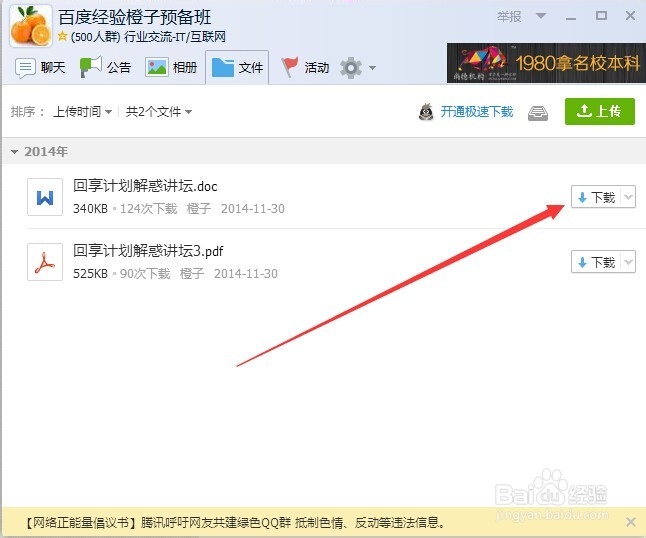Click the 340KB size text
Viewport: 646px width, 538px height.
tap(90, 209)
